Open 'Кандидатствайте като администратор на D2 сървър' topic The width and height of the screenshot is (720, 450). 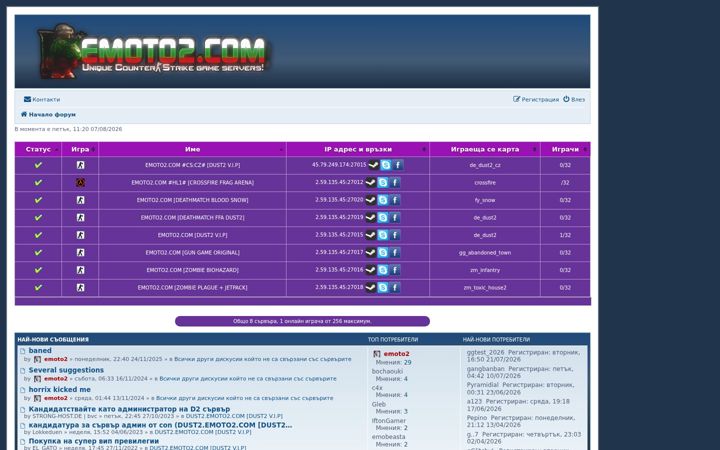tap(129, 409)
